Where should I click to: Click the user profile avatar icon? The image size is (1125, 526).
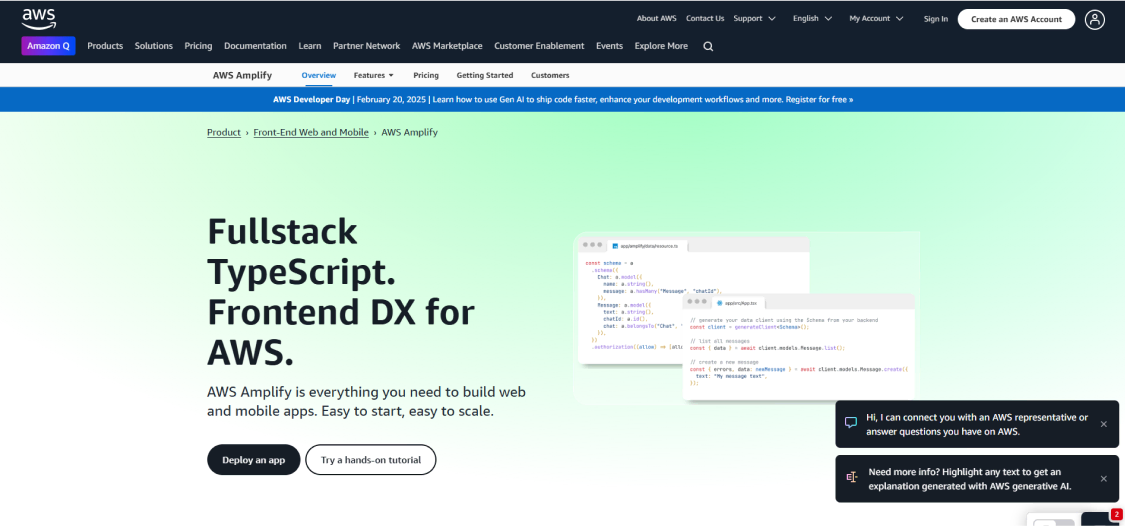point(1095,19)
